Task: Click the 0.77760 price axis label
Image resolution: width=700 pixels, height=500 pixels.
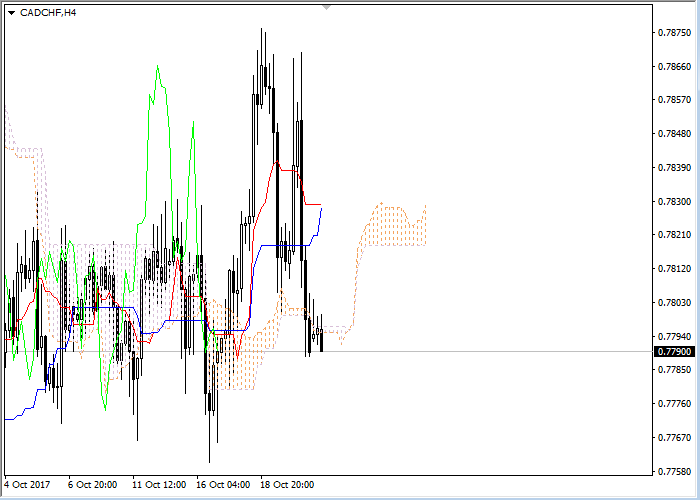Action: (x=675, y=404)
